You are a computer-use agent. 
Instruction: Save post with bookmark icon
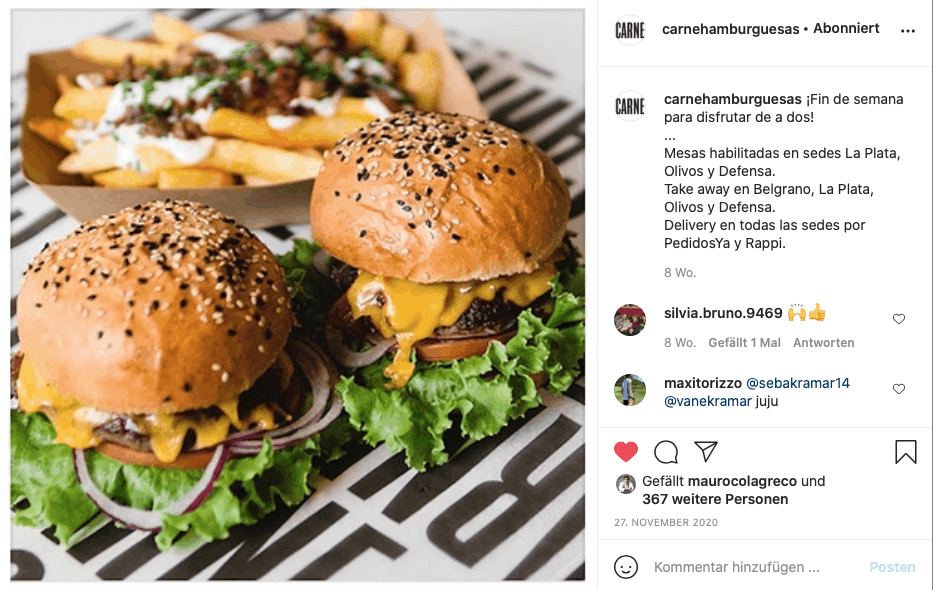click(x=906, y=452)
